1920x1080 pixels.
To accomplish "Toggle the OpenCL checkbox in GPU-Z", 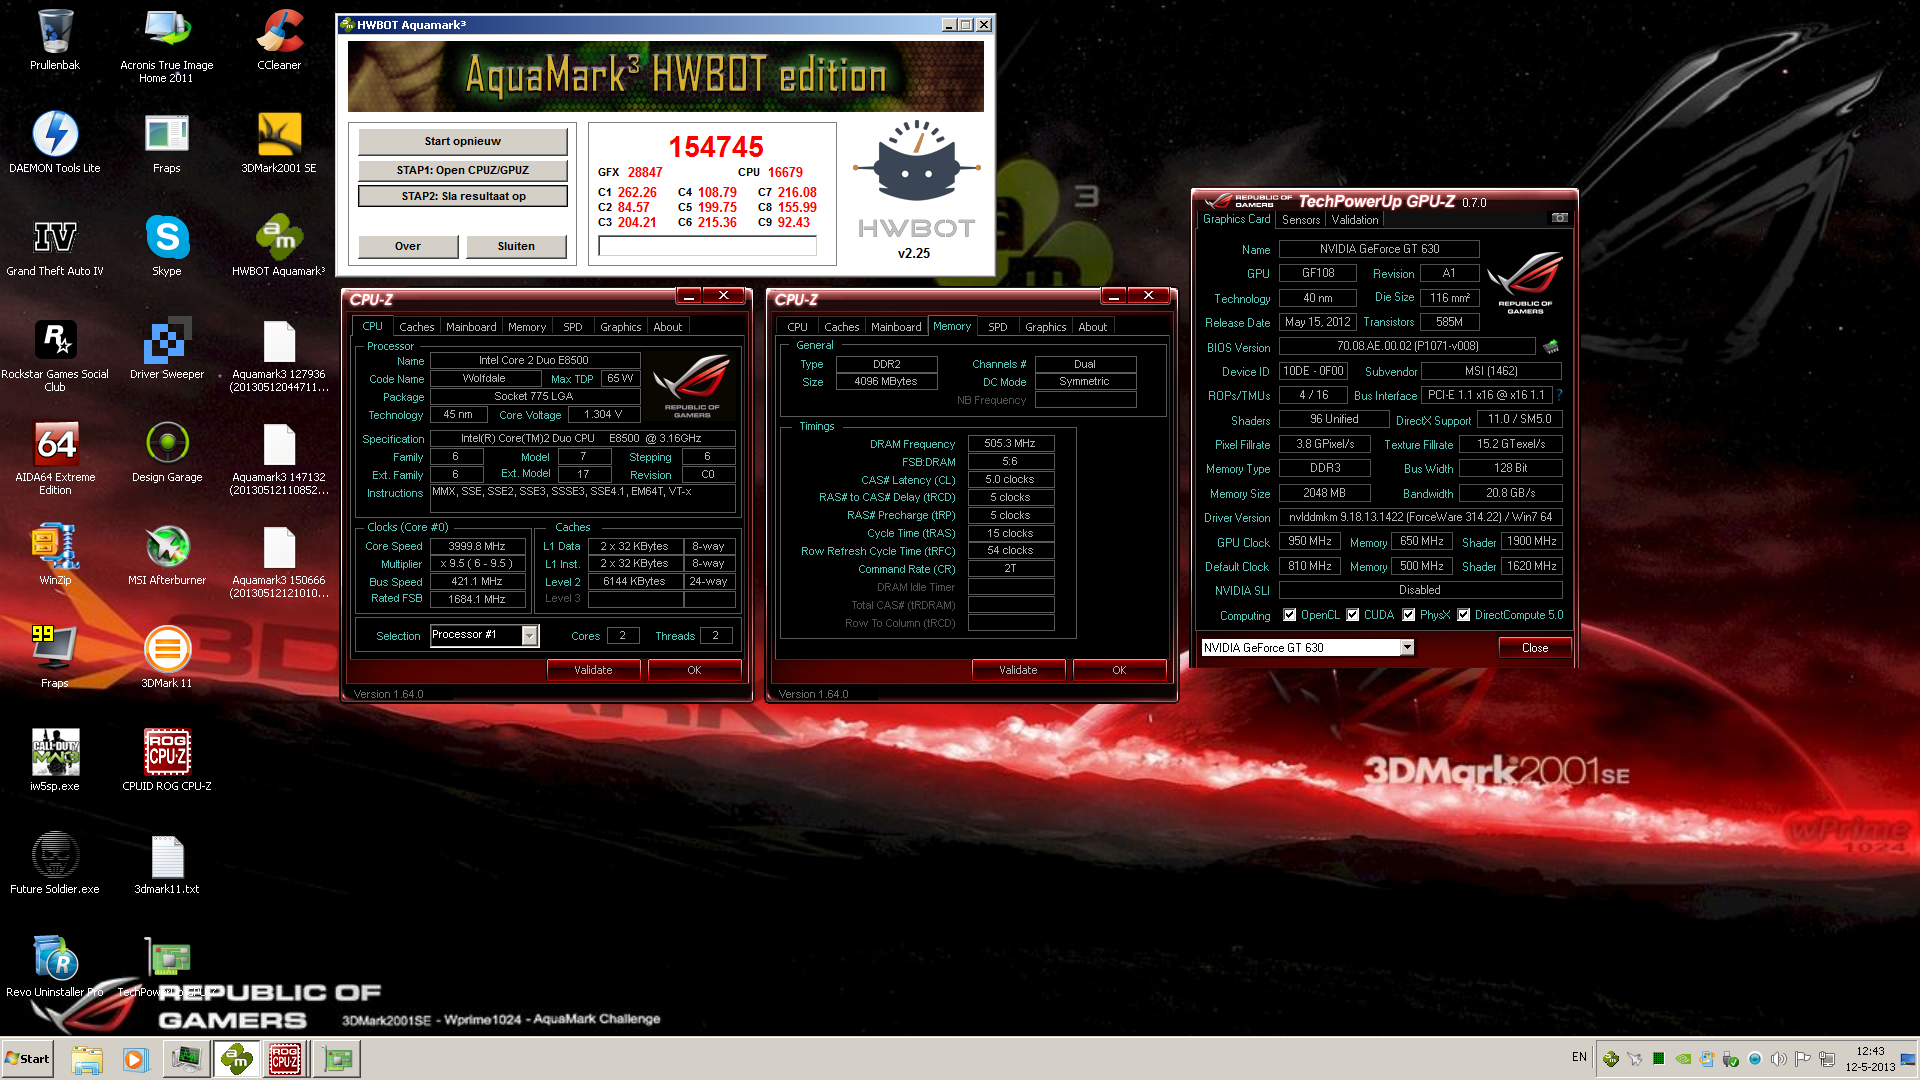I will [1290, 615].
